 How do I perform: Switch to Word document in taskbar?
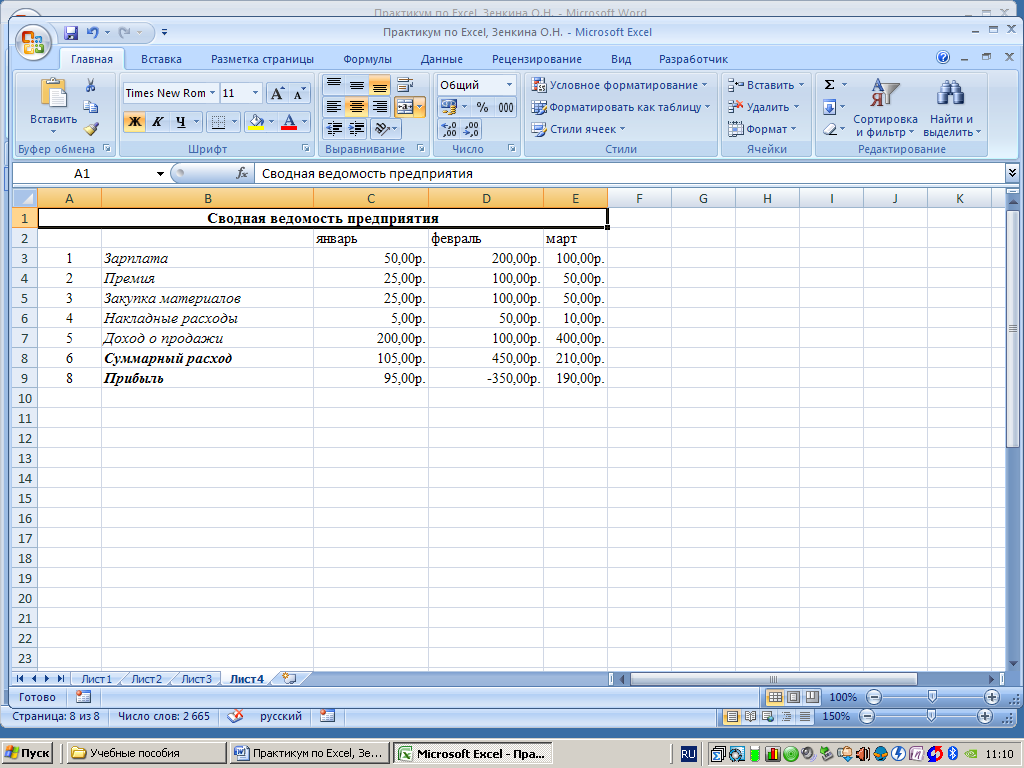point(310,753)
